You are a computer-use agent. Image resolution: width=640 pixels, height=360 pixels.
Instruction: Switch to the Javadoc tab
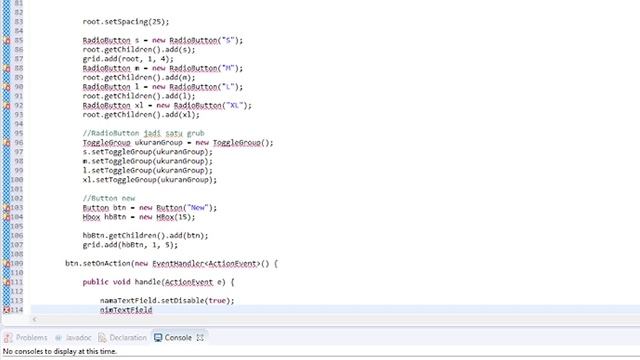click(73, 338)
